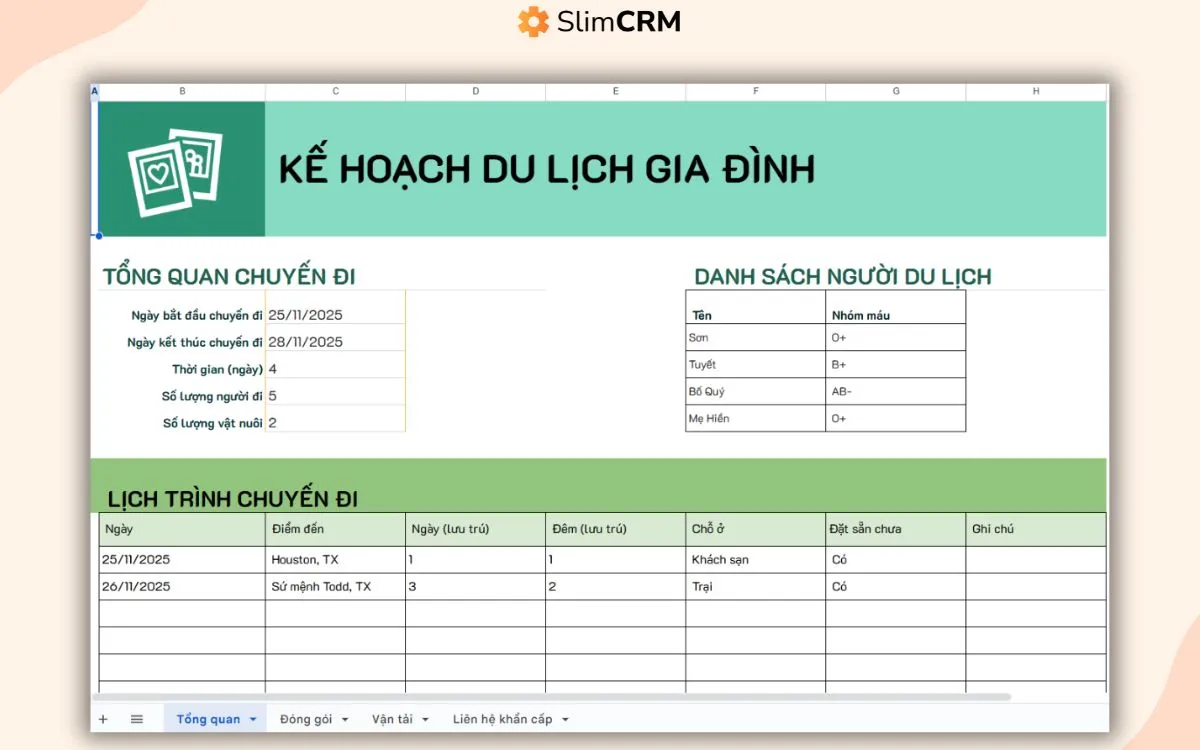Switch to the Liên hệ khẩn cấp tab

(x=502, y=719)
